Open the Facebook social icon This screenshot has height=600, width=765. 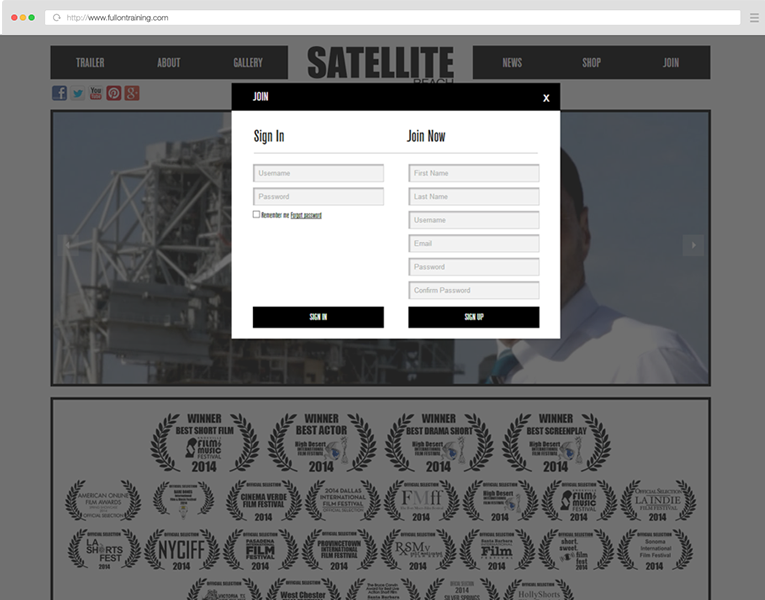pyautogui.click(x=59, y=93)
